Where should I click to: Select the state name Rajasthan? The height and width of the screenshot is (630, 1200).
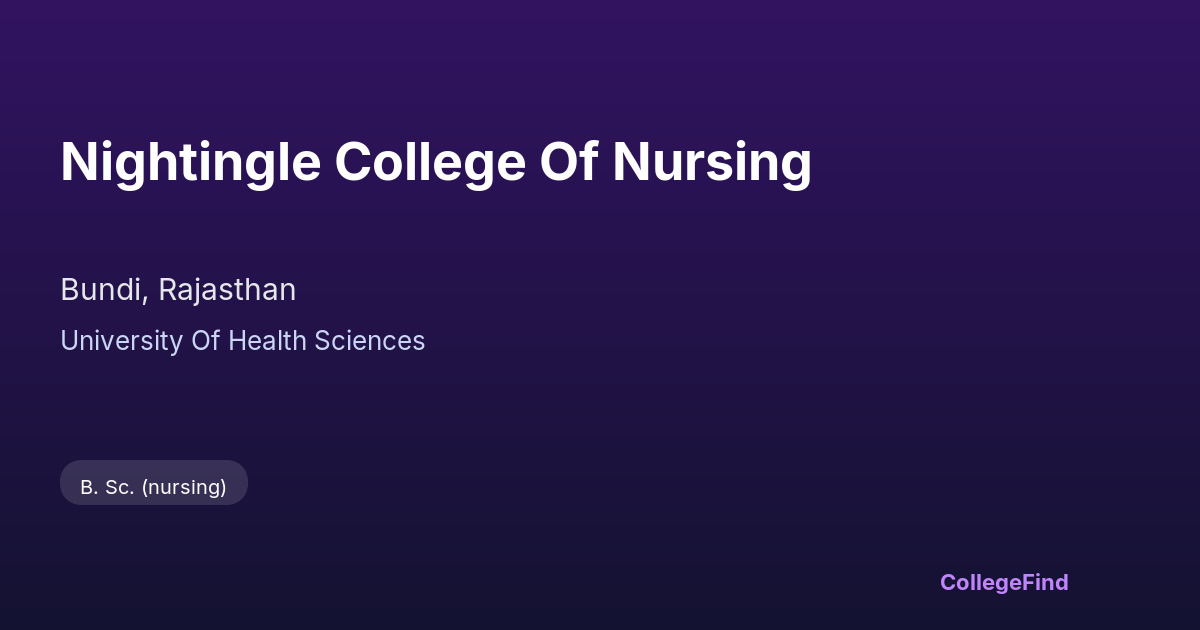tap(227, 290)
